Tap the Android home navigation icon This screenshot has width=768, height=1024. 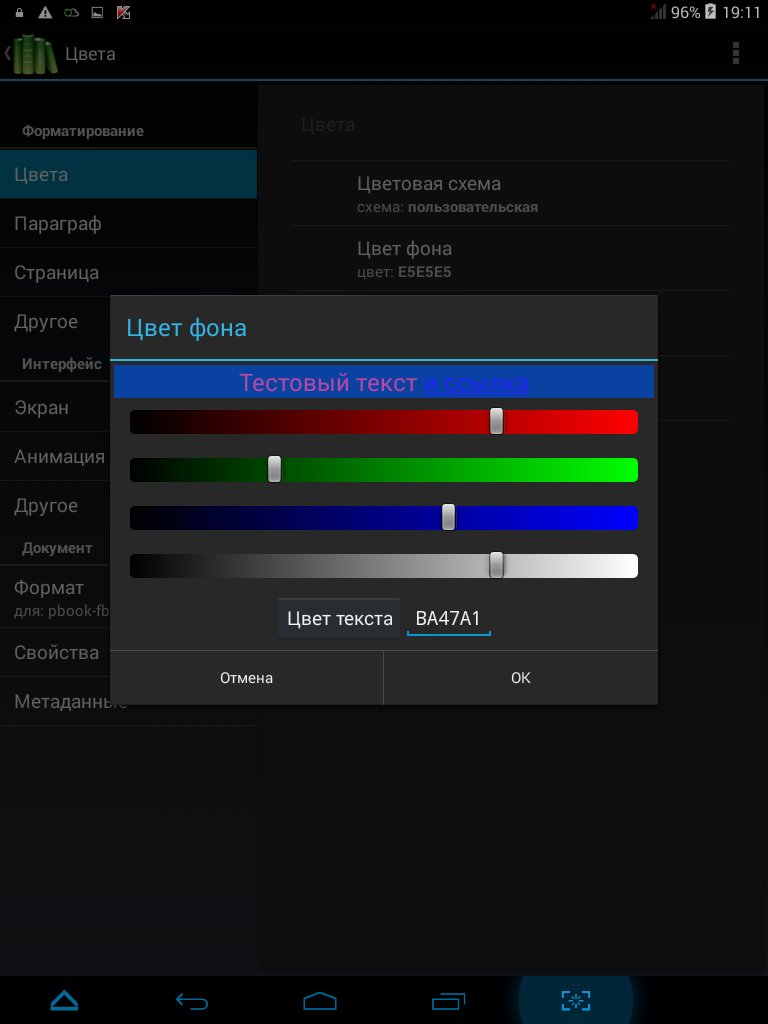(x=320, y=1000)
